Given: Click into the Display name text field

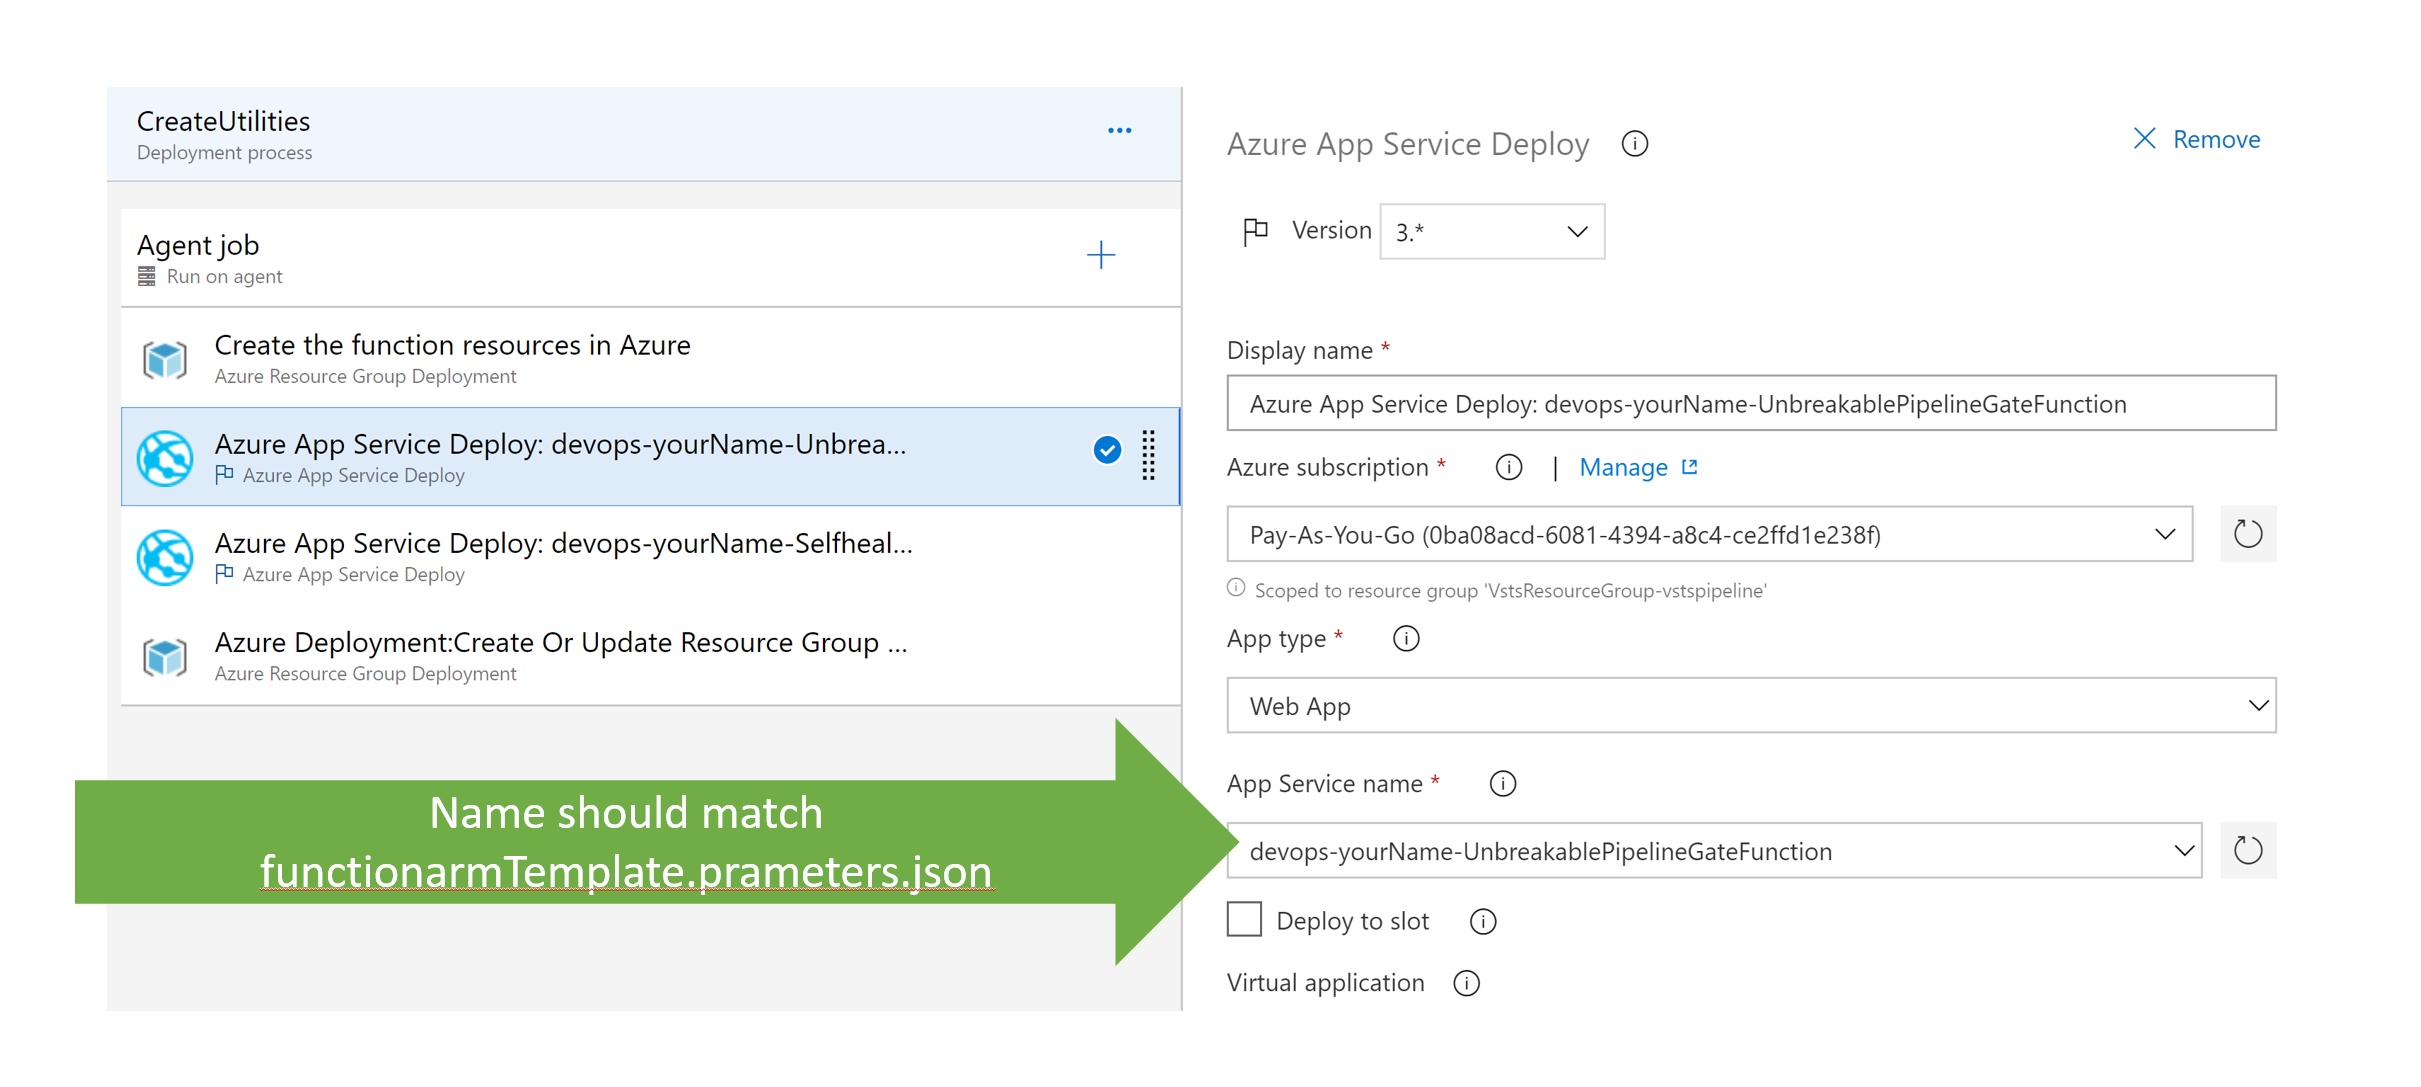Looking at the screenshot, I should click(x=1750, y=404).
